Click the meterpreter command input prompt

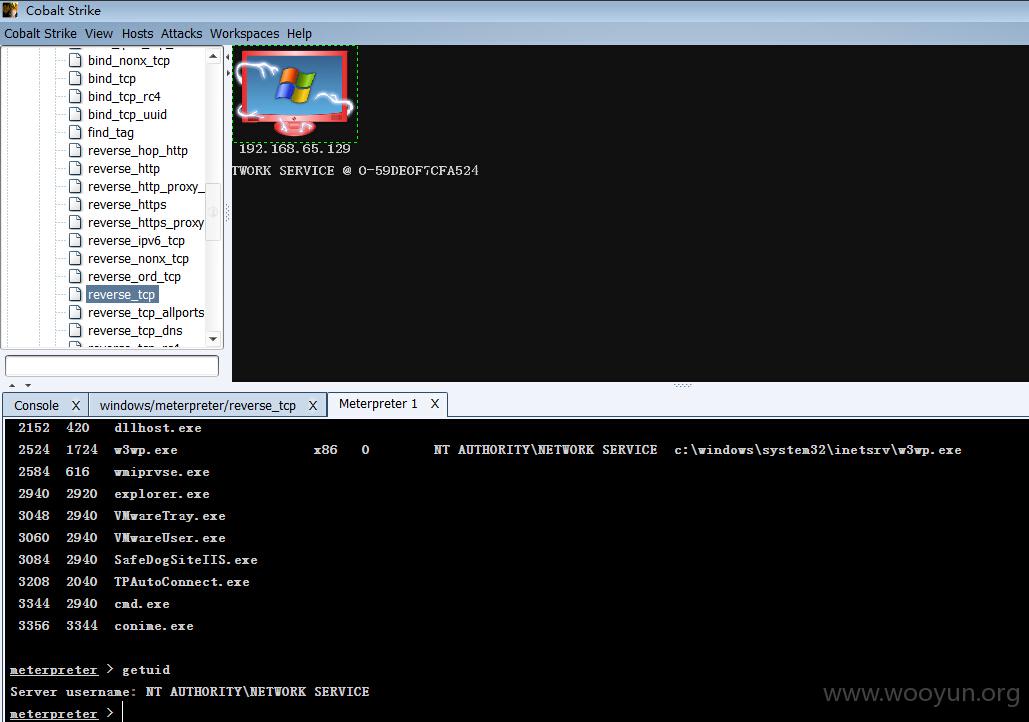[62, 713]
